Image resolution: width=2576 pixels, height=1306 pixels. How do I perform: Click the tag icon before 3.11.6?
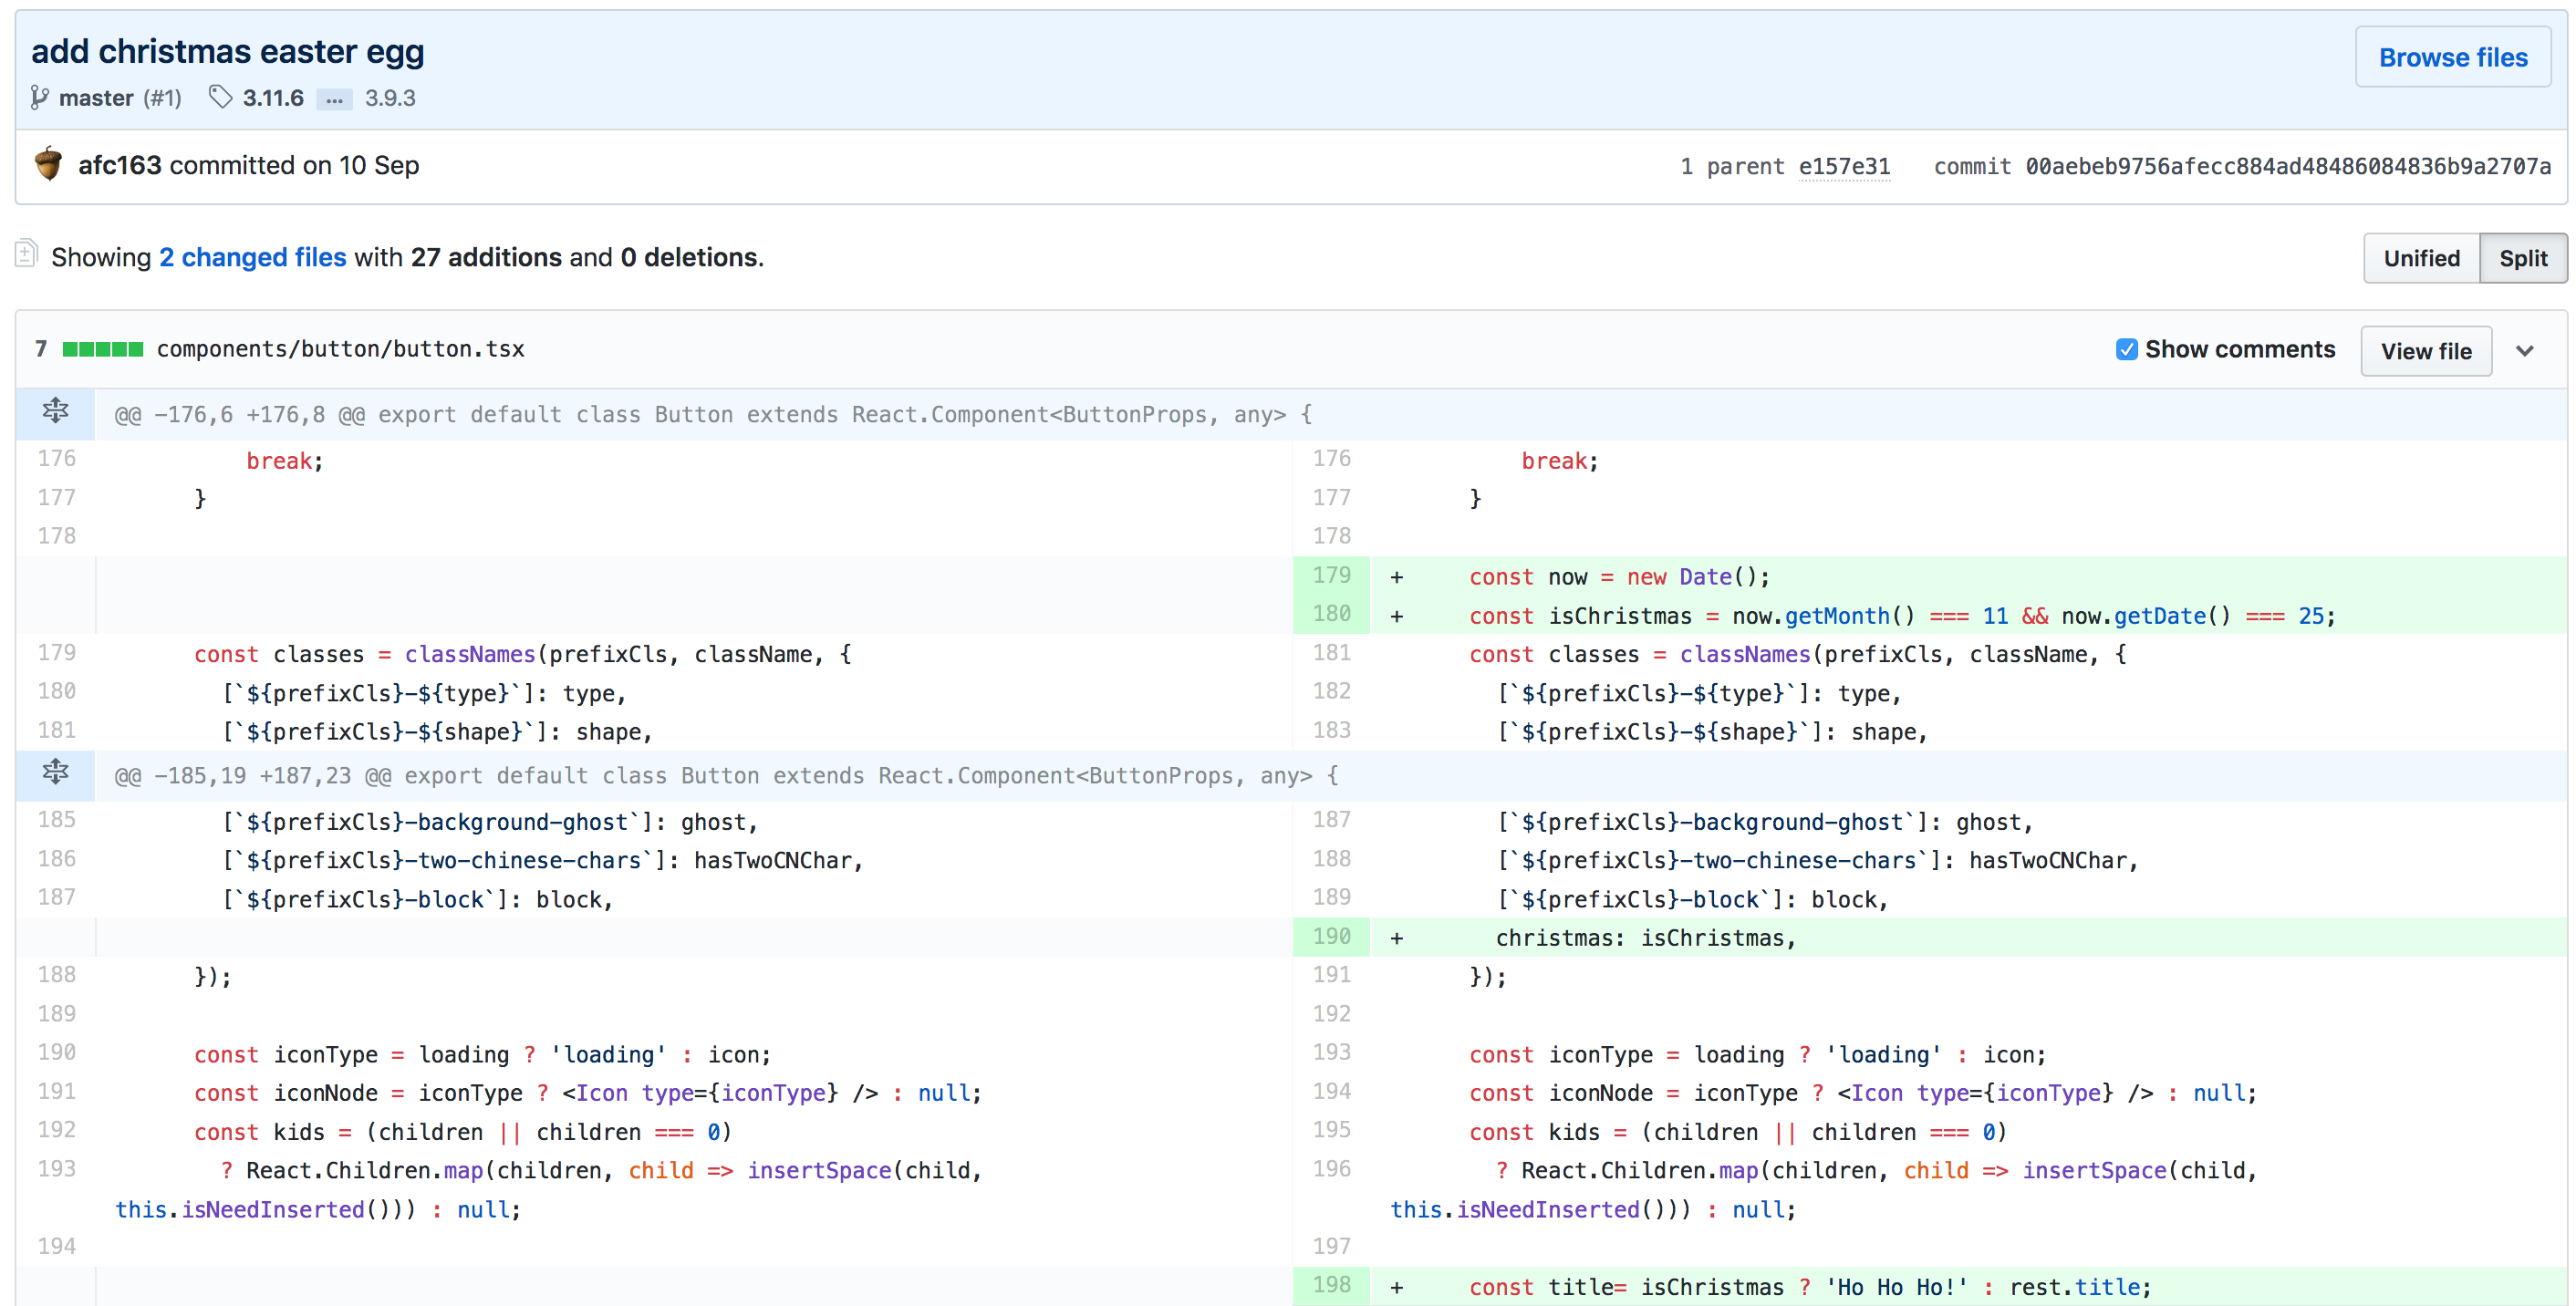(220, 97)
